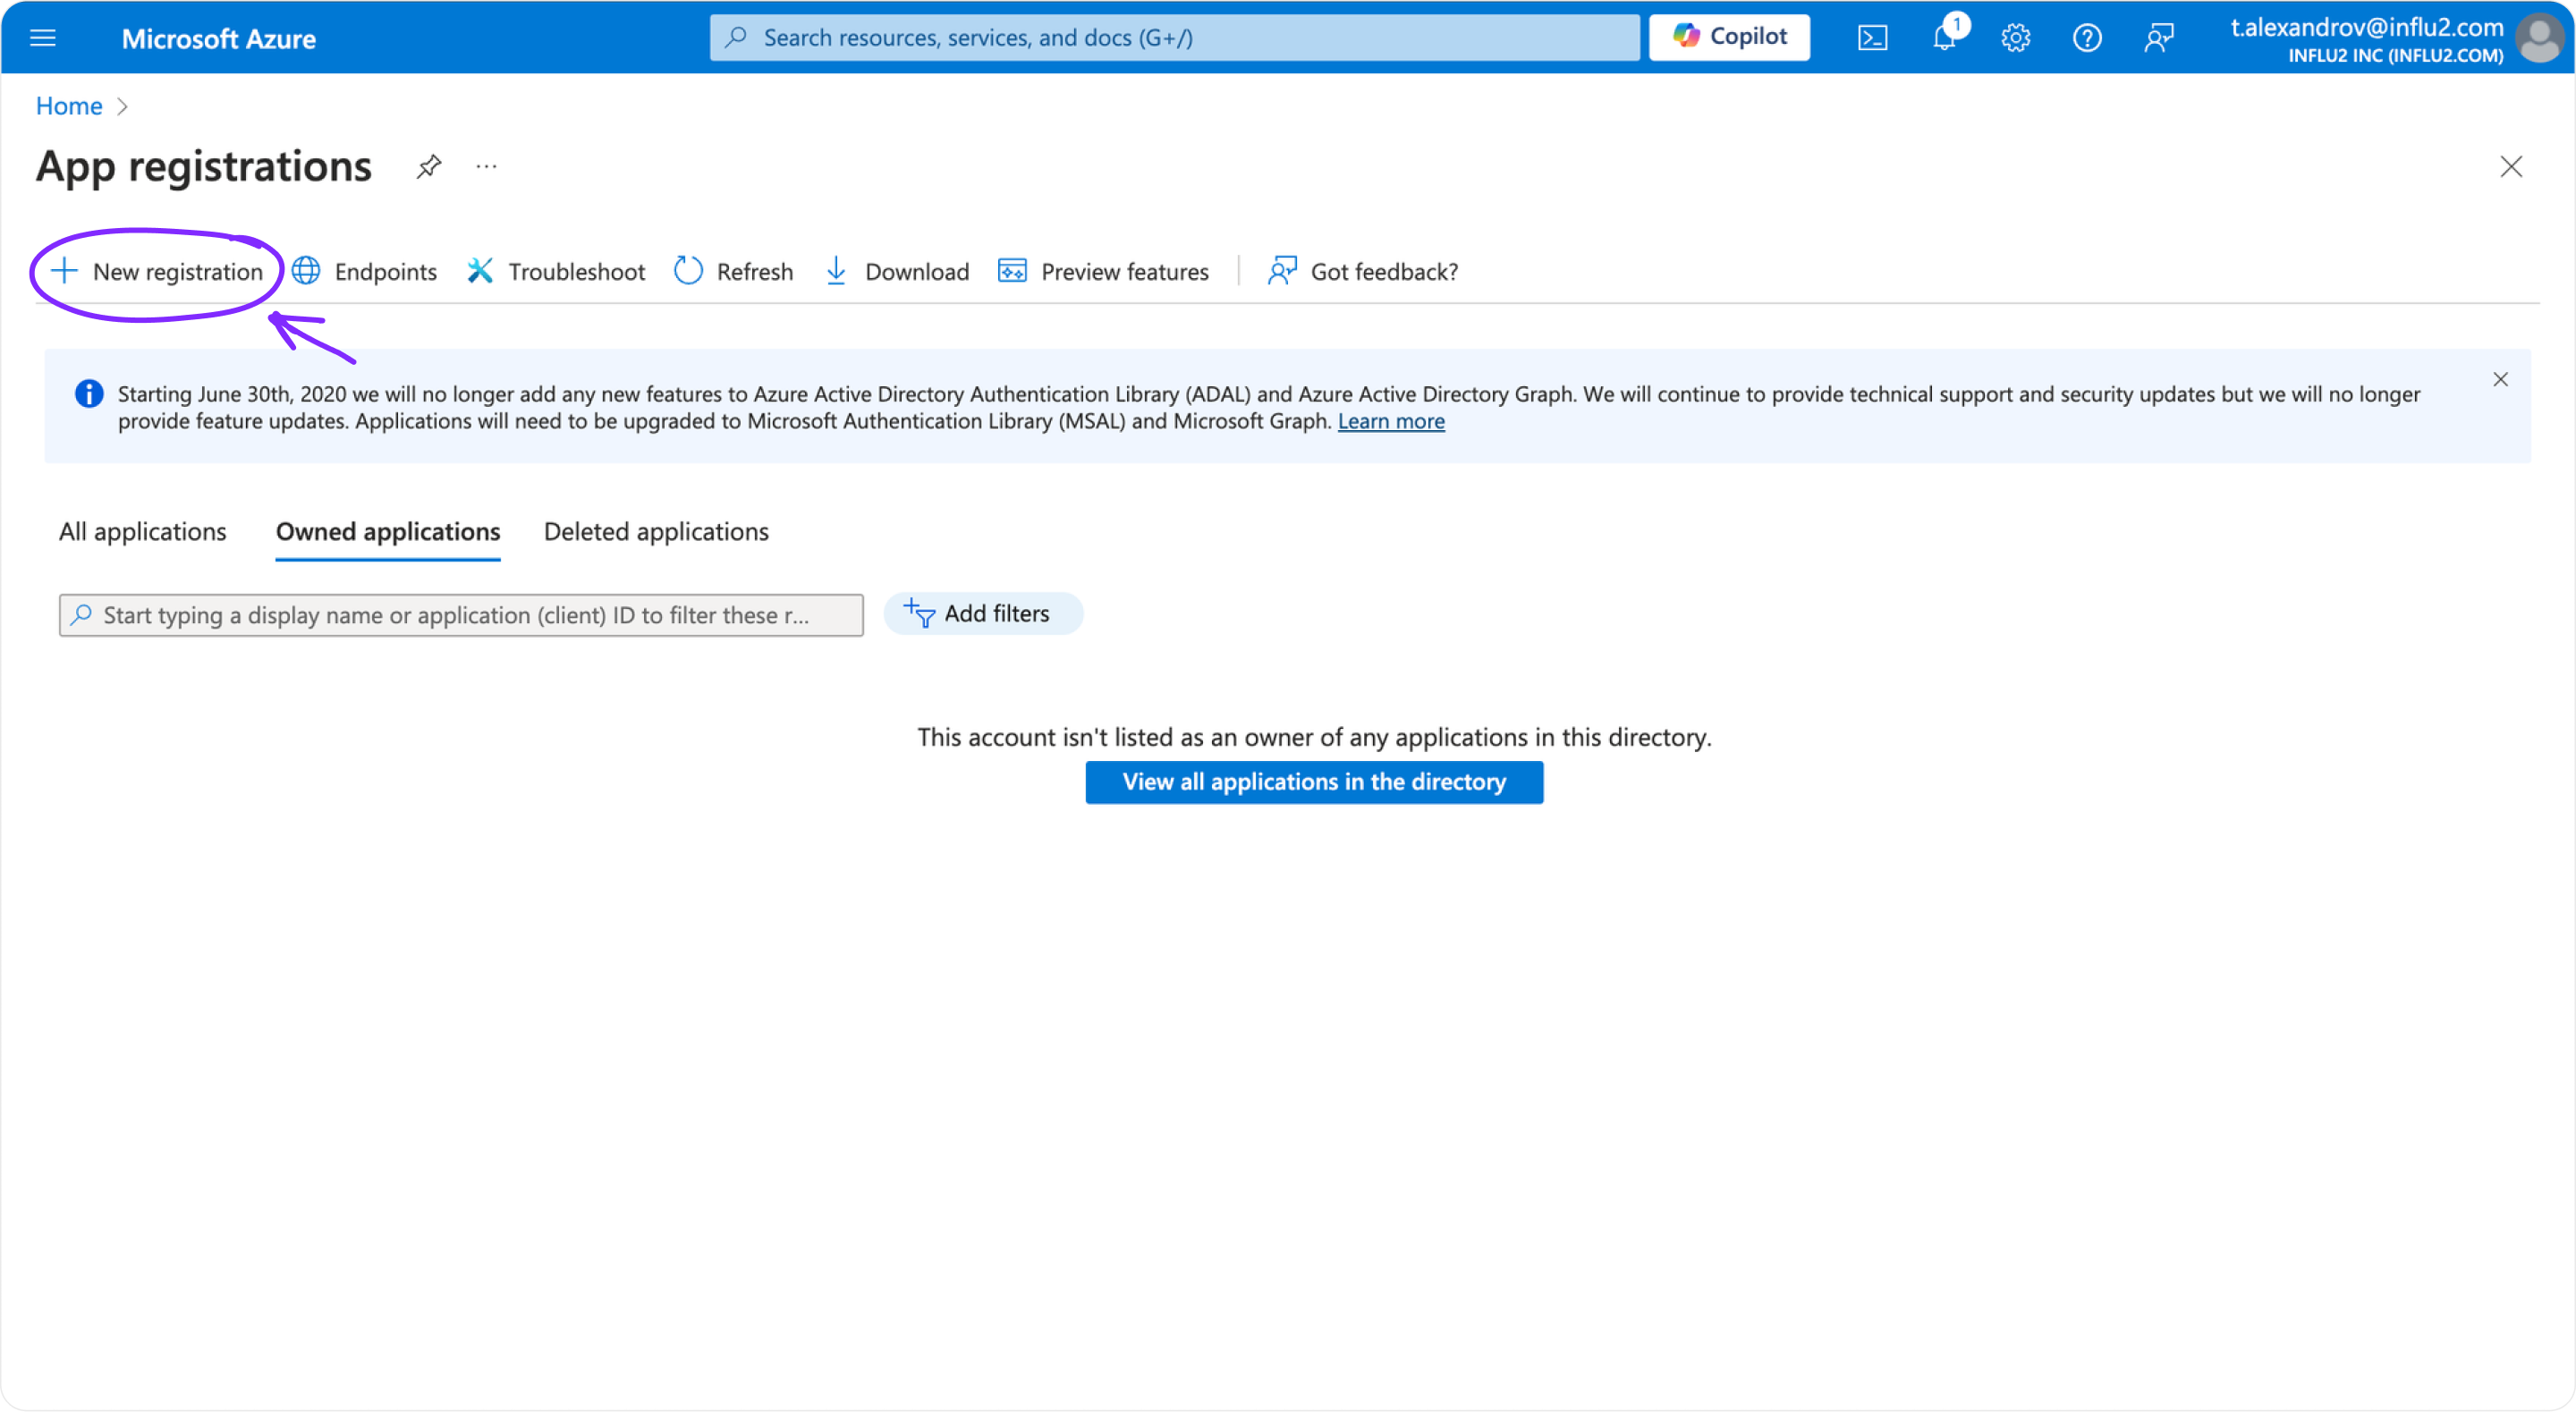Open portal settings gear

pos(2015,38)
